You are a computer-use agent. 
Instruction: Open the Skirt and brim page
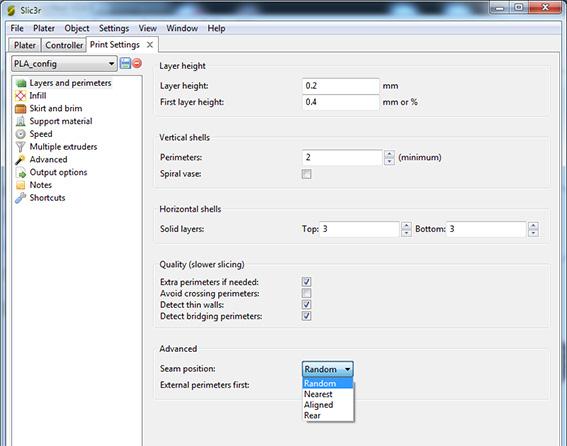[x=56, y=109]
